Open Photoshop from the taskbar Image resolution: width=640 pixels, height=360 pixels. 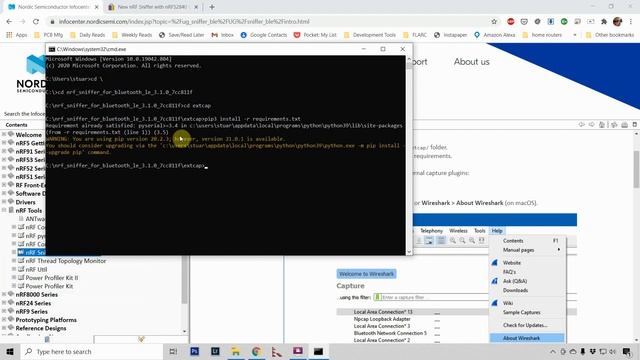click(195, 351)
